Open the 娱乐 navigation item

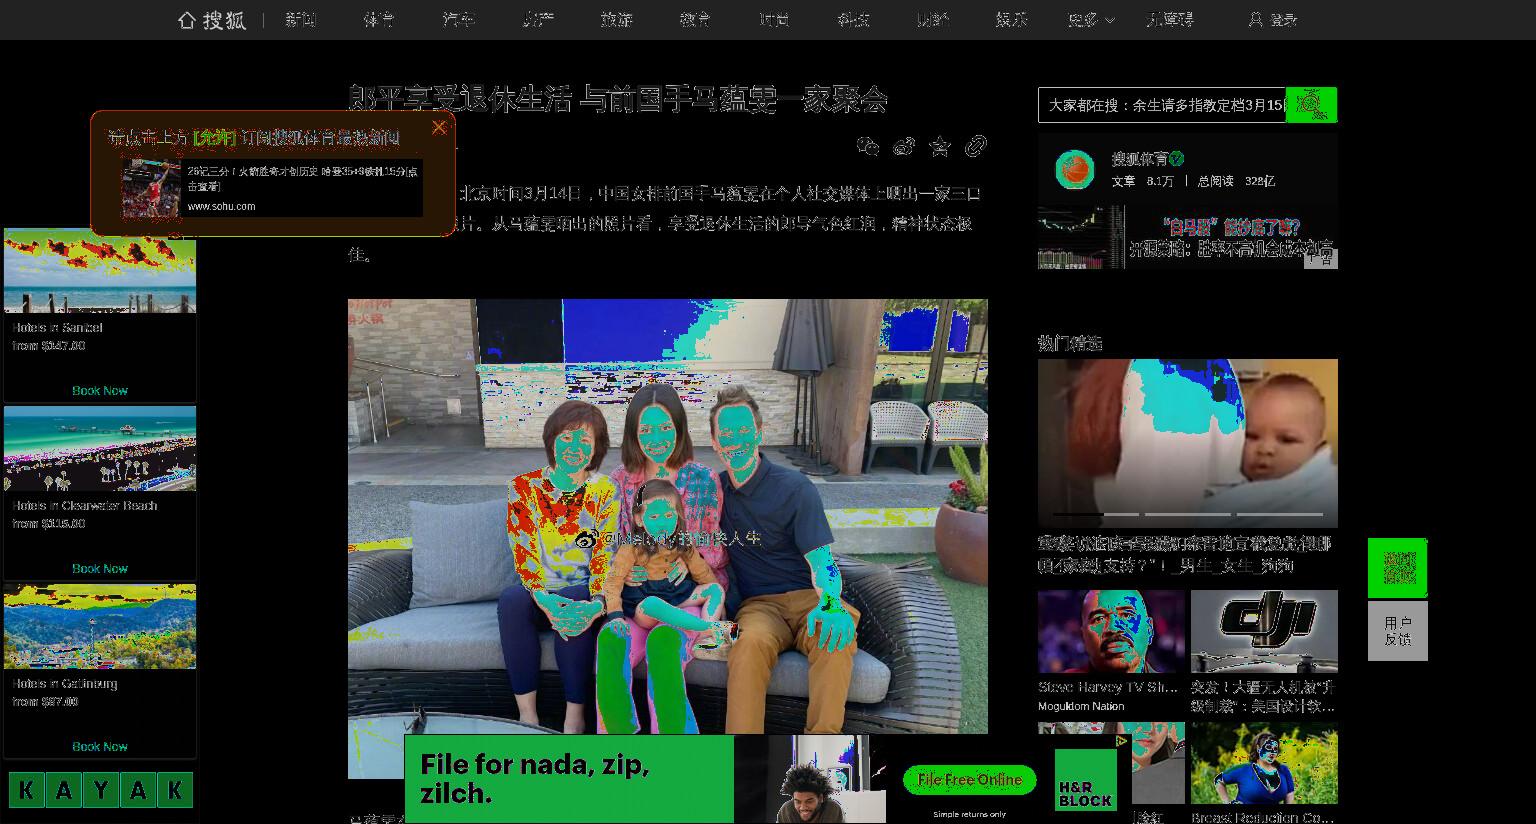(1011, 20)
